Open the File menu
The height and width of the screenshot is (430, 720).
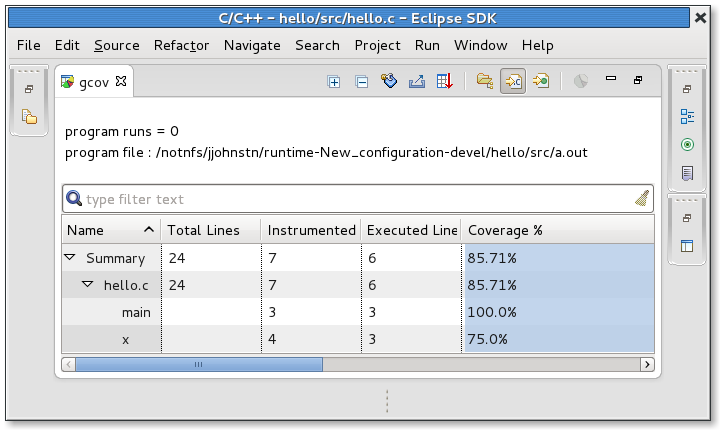tap(28, 45)
